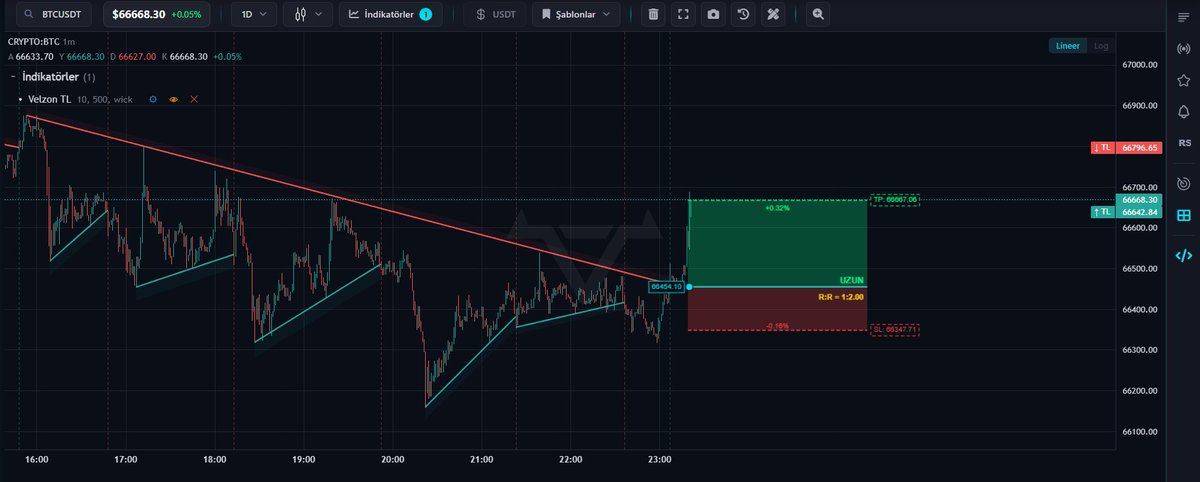This screenshot has height=482, width=1200.
Task: Click the R:R = 1:2.00 label
Action: (841, 297)
